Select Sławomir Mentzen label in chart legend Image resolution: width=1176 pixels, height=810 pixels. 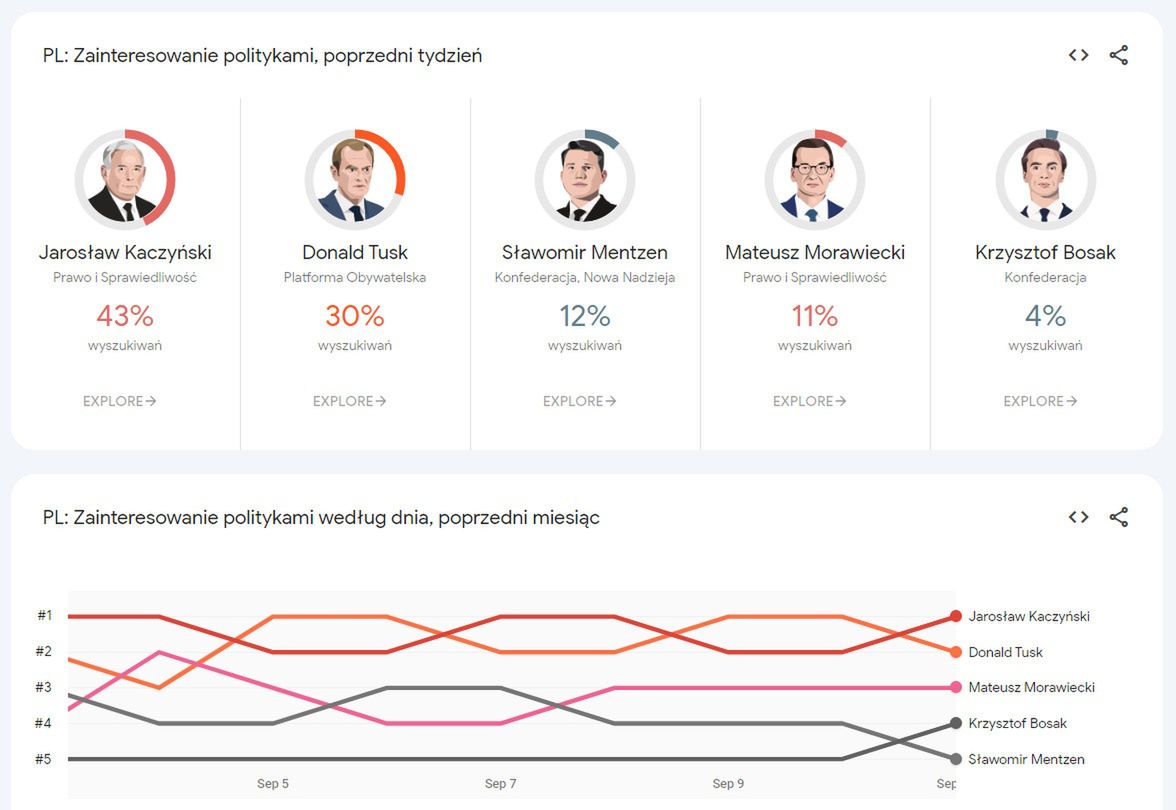[x=1026, y=759]
